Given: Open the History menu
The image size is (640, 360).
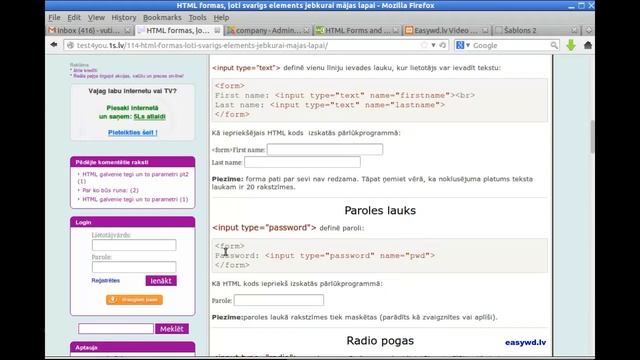Looking at the screenshot, I should [x=124, y=18].
